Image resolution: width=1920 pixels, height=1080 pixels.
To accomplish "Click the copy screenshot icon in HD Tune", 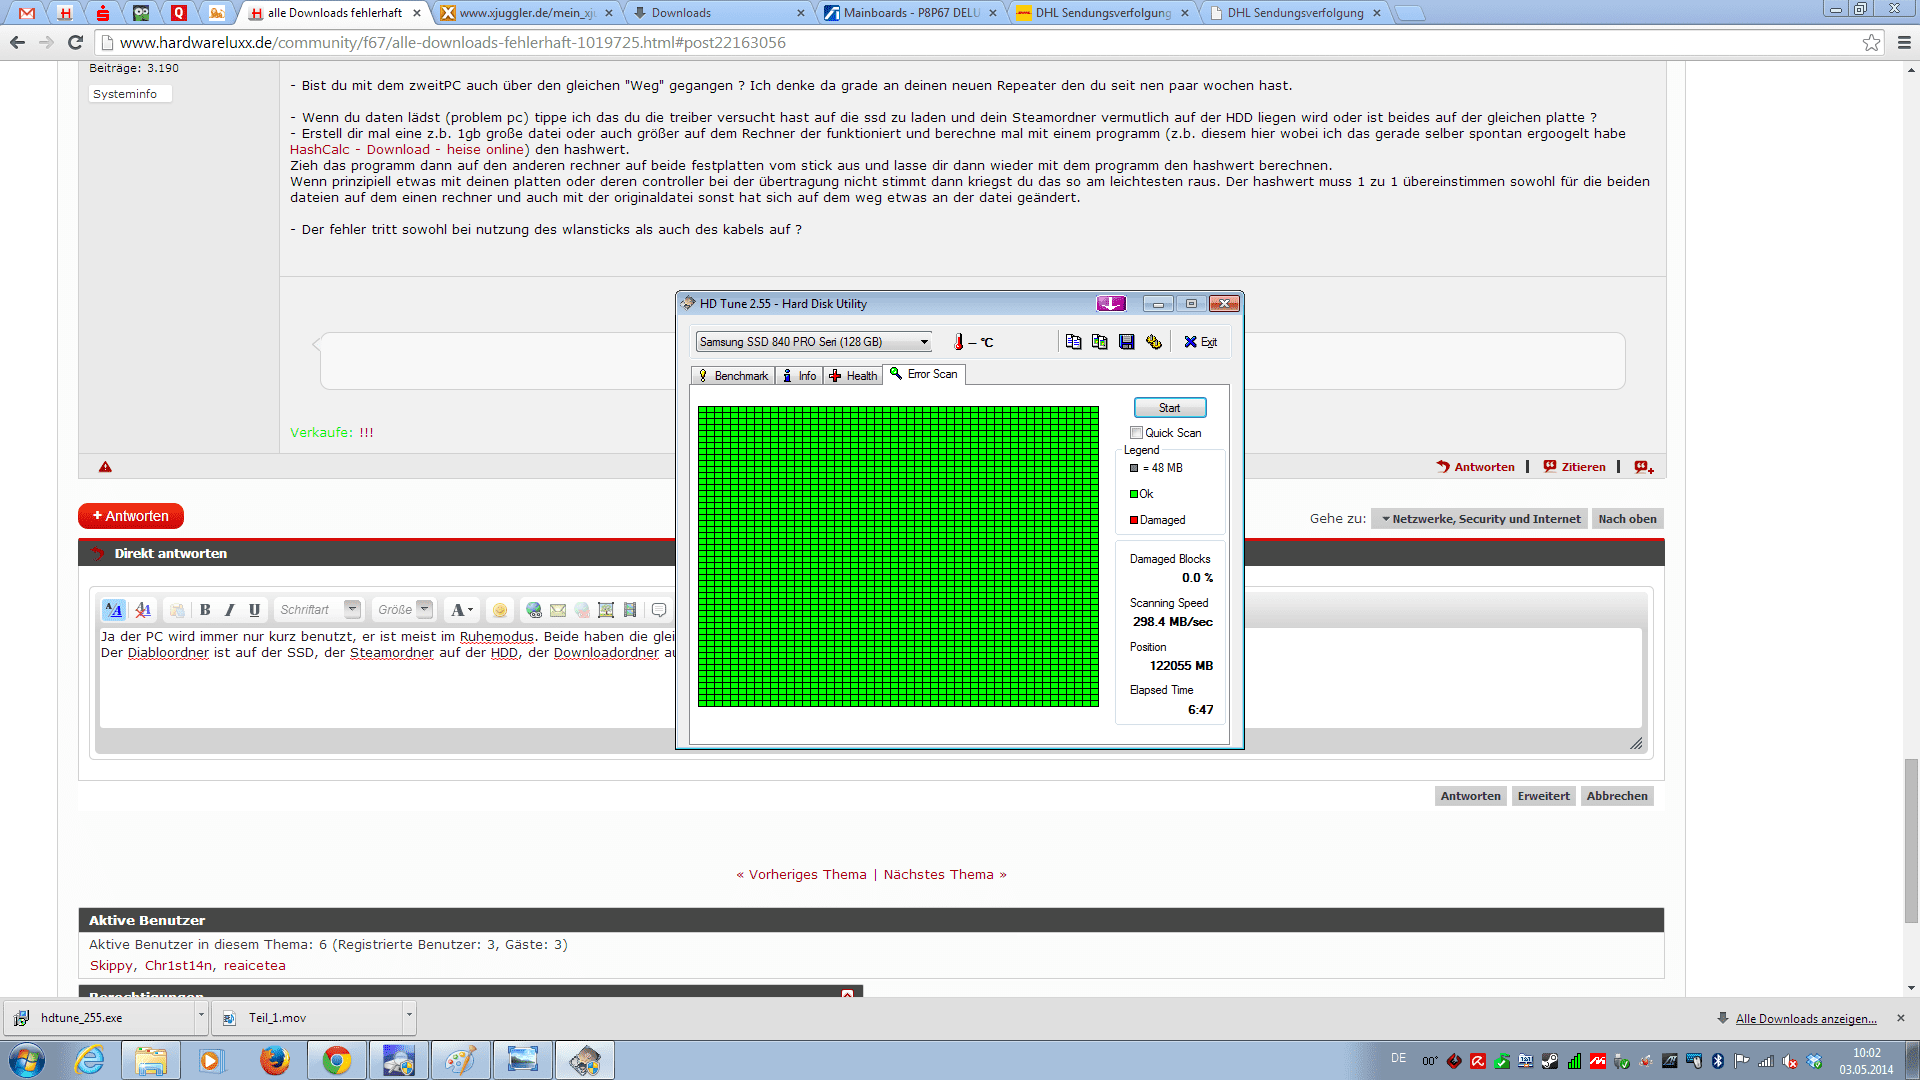I will pyautogui.click(x=1100, y=342).
